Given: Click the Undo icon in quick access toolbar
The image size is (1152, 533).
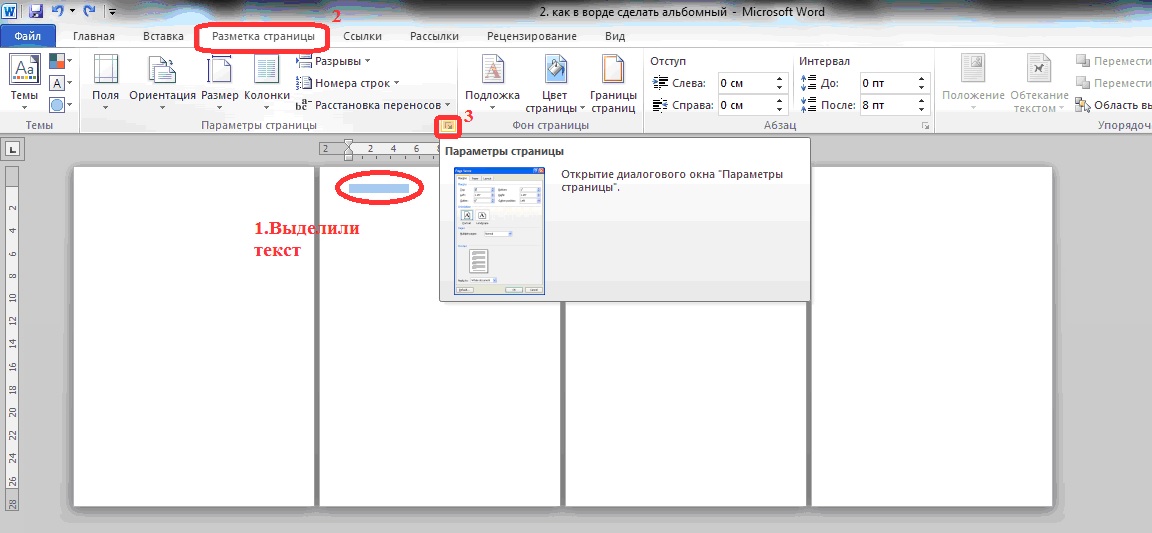Looking at the screenshot, I should pyautogui.click(x=58, y=11).
